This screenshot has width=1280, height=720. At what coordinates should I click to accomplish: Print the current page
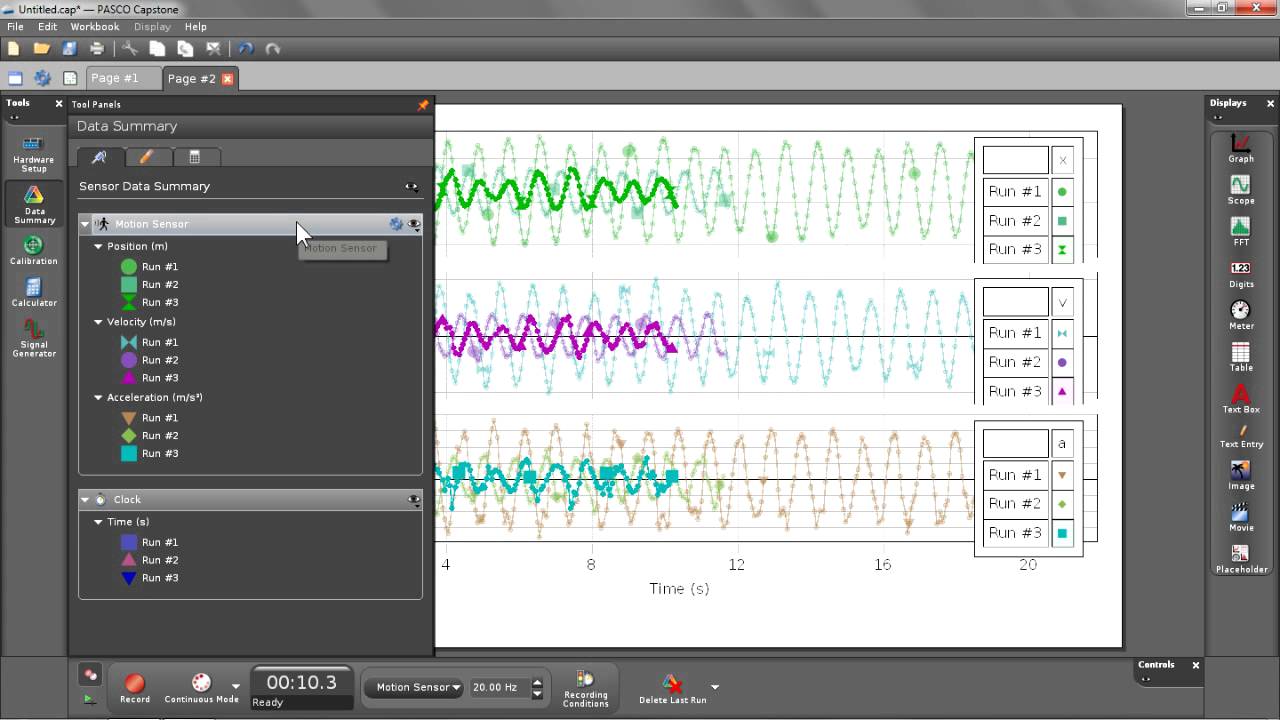97,48
